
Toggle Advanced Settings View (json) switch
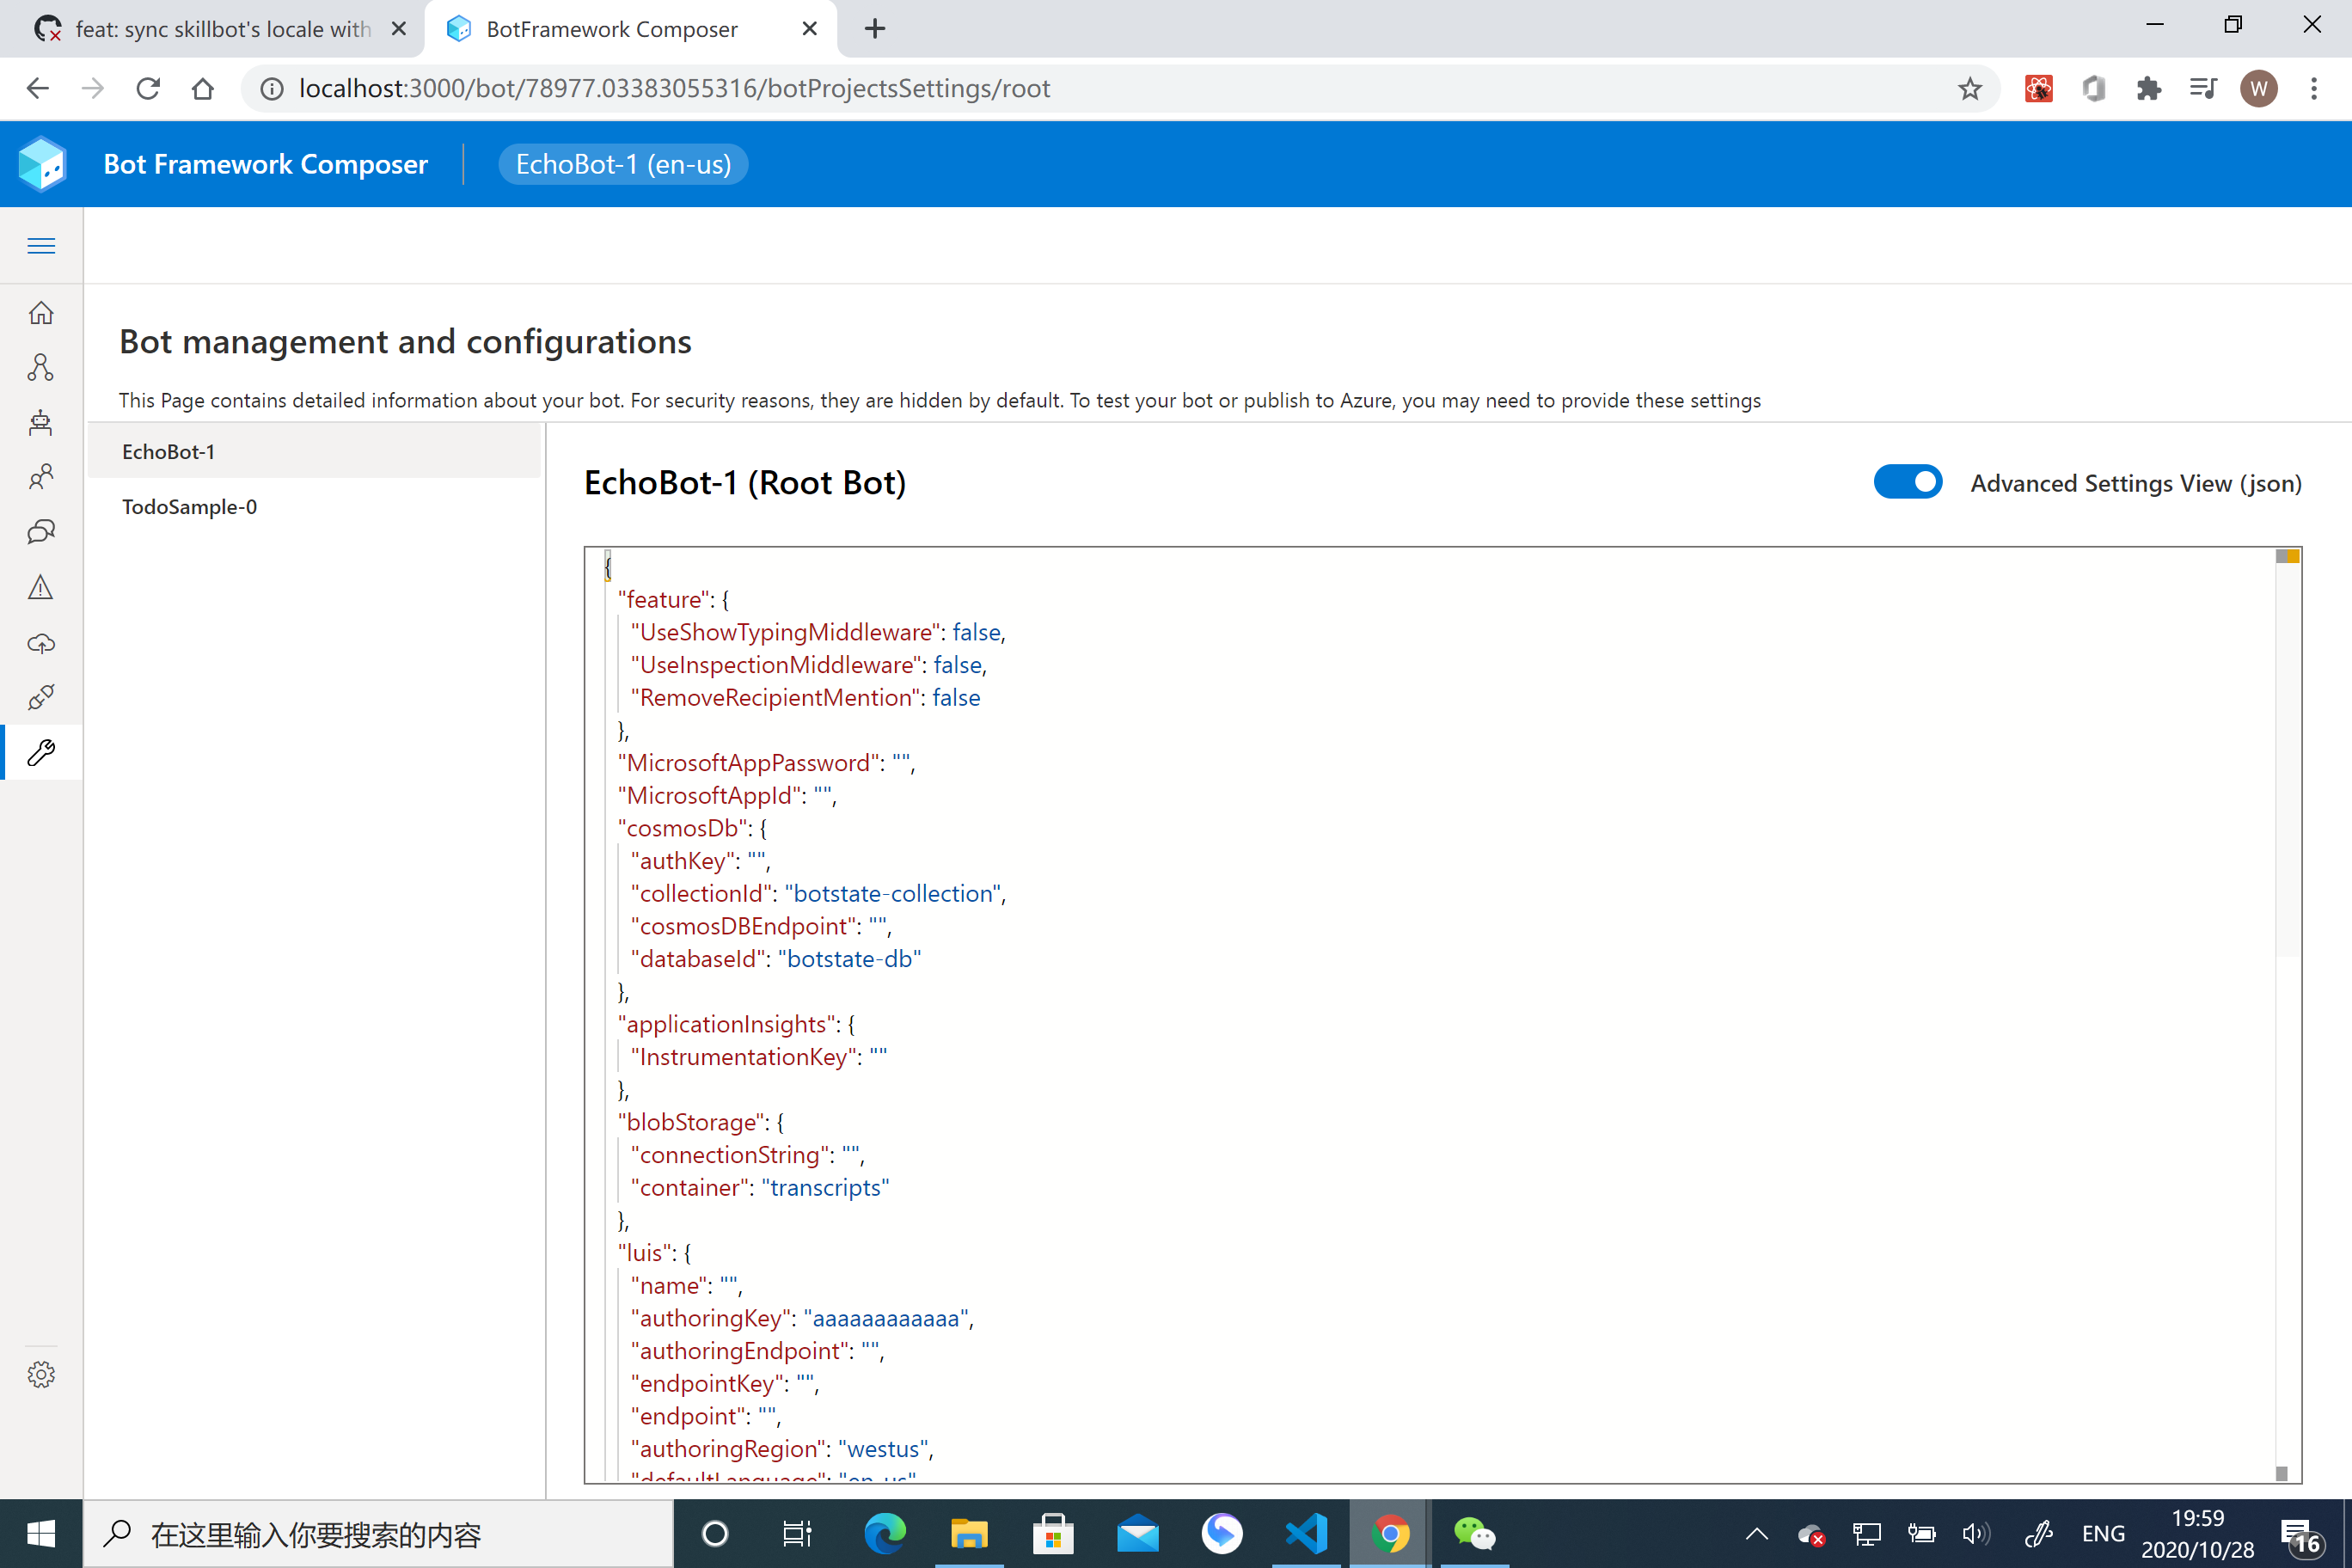point(1907,482)
